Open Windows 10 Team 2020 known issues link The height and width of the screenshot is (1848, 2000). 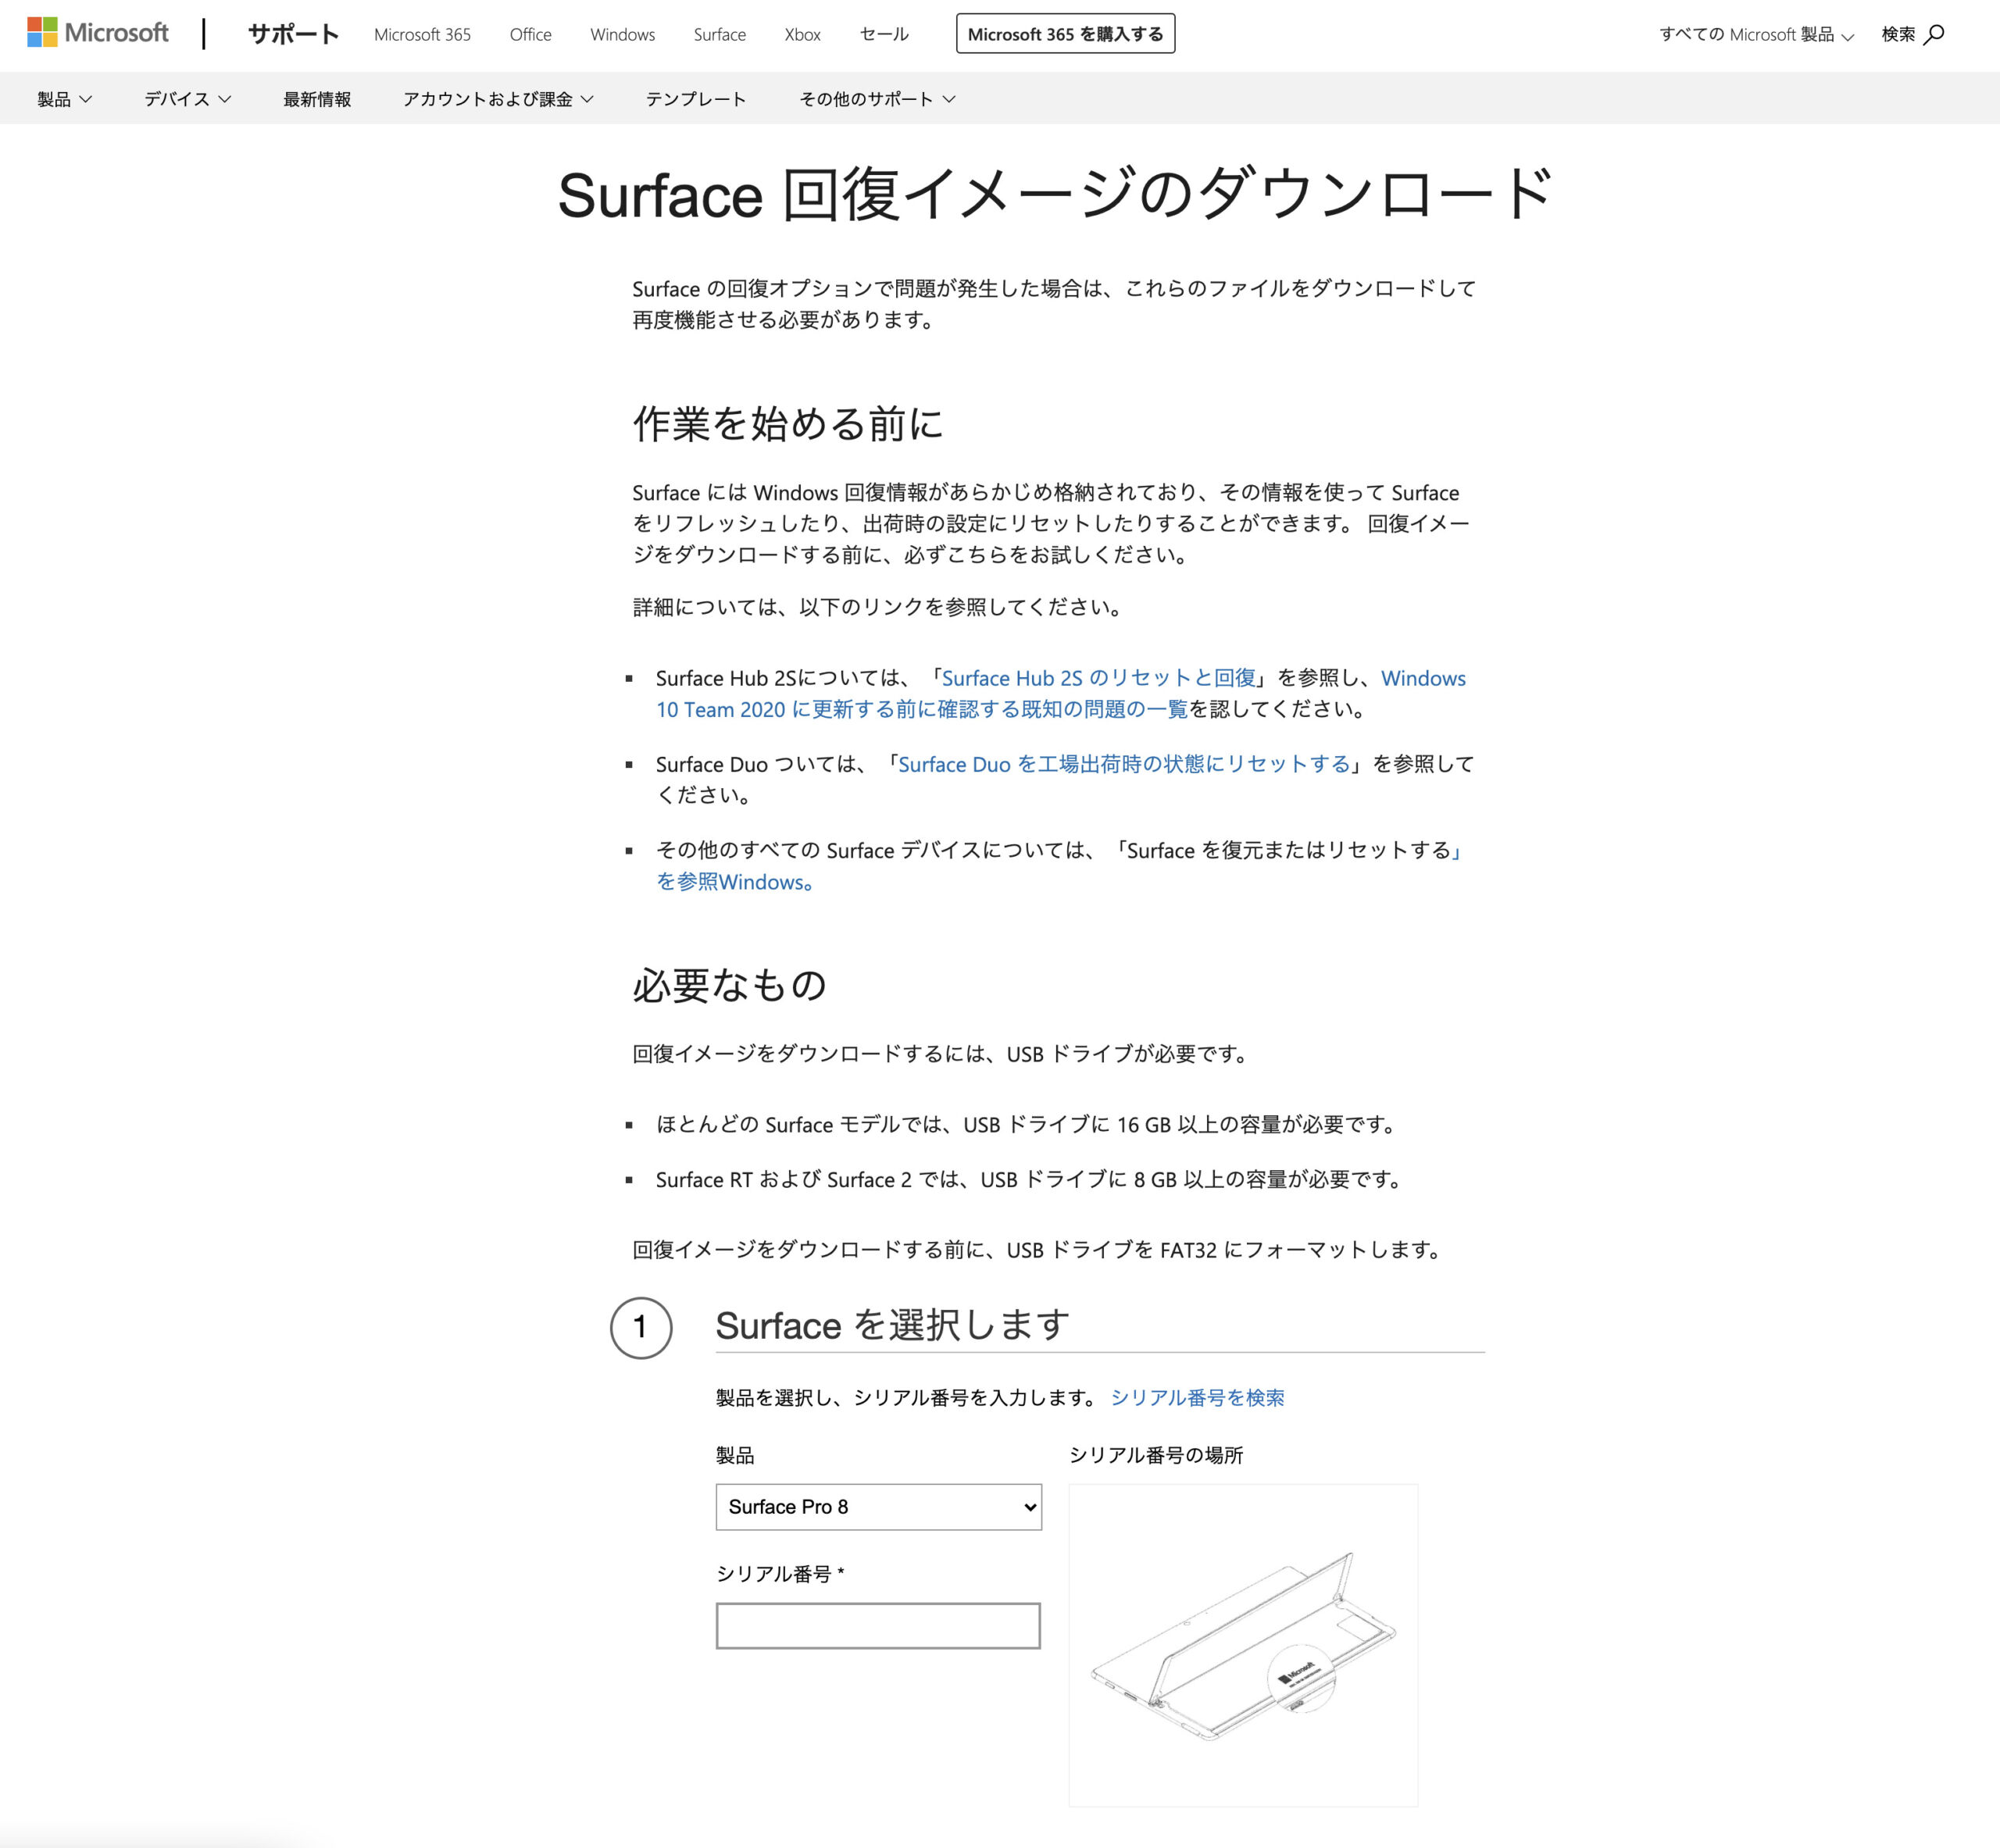click(922, 709)
